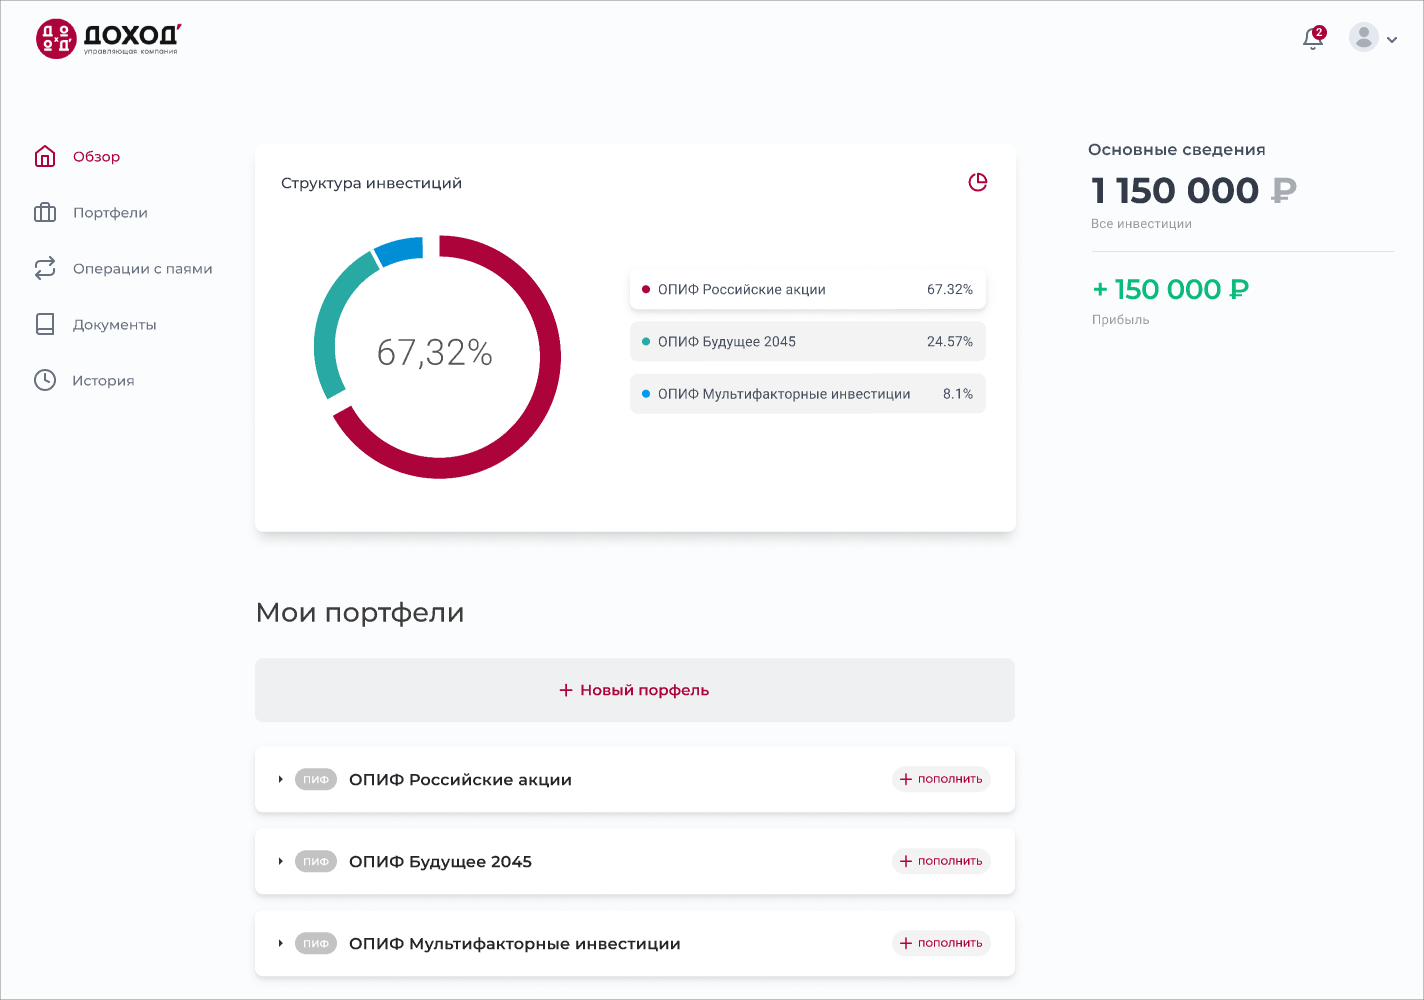The image size is (1424, 1000).
Task: Expand the ОПИФ Российские акции portfolio row
Action: click(280, 779)
